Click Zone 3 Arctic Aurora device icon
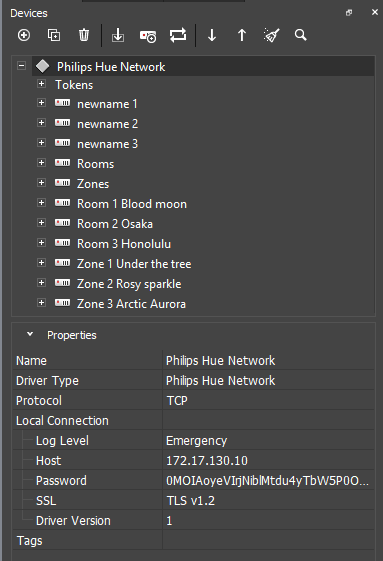The width and height of the screenshot is (383, 561). [62, 303]
